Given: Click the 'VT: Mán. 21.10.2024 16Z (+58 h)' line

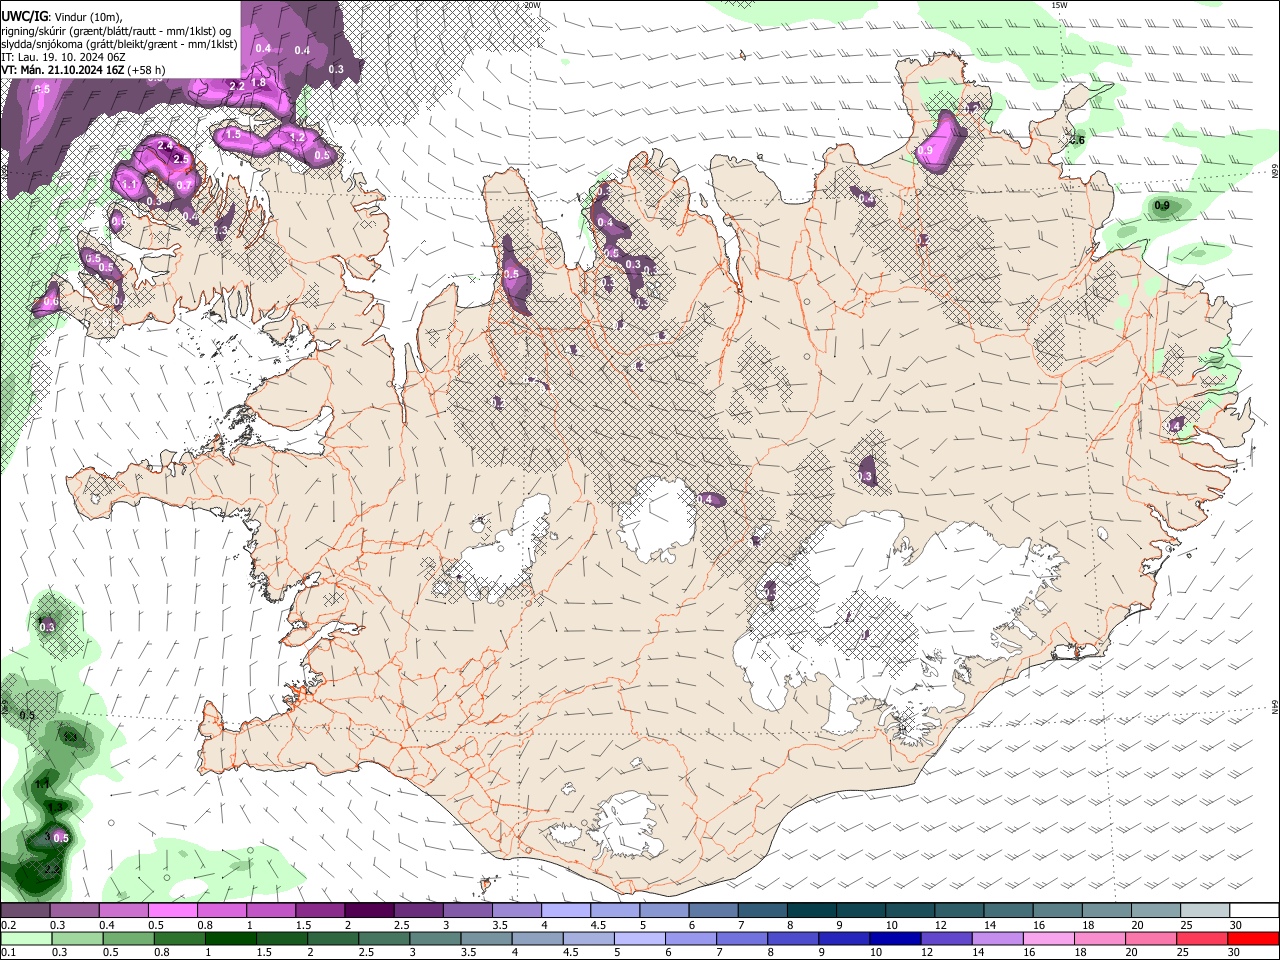Looking at the screenshot, I should 84,70.
